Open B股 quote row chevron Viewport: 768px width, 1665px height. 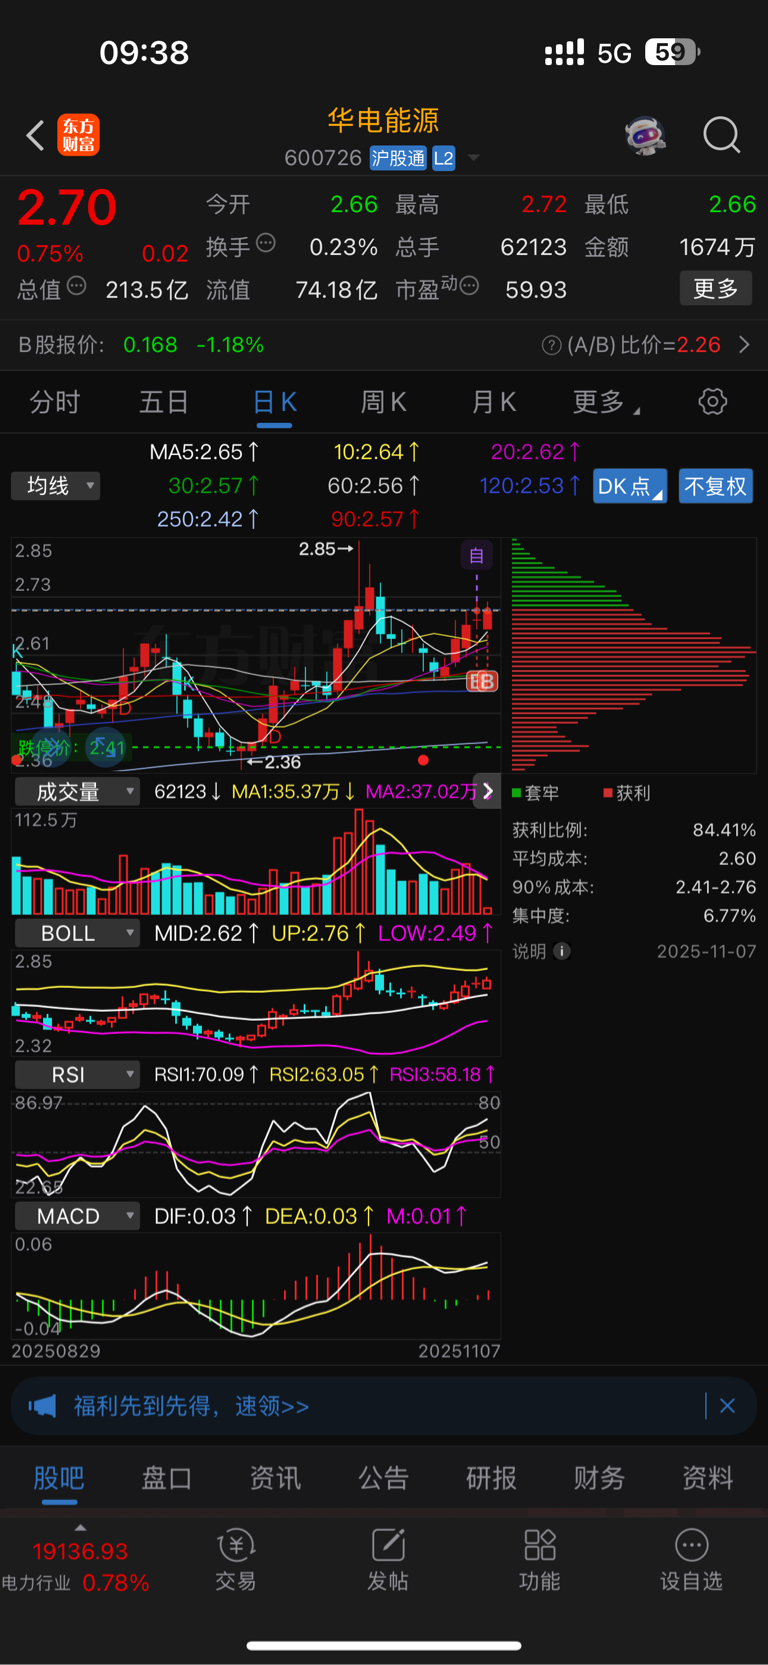tap(744, 345)
